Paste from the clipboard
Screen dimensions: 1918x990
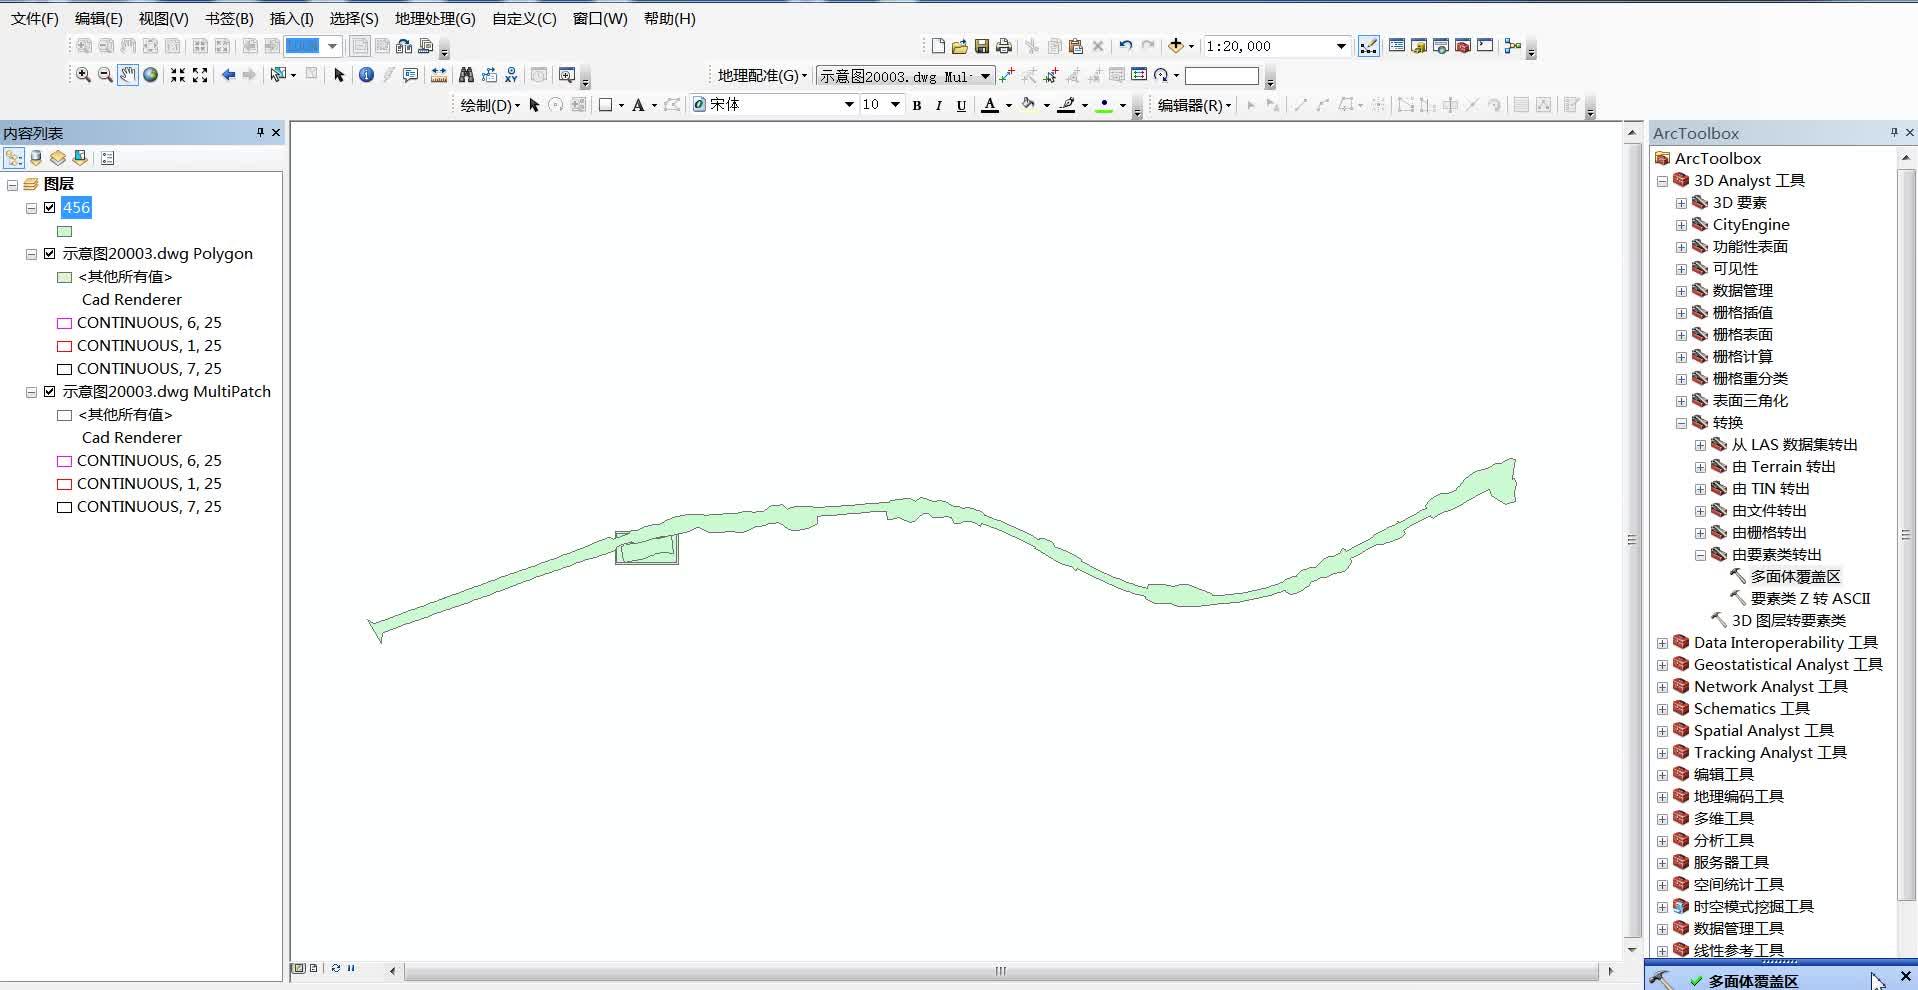tap(1076, 46)
